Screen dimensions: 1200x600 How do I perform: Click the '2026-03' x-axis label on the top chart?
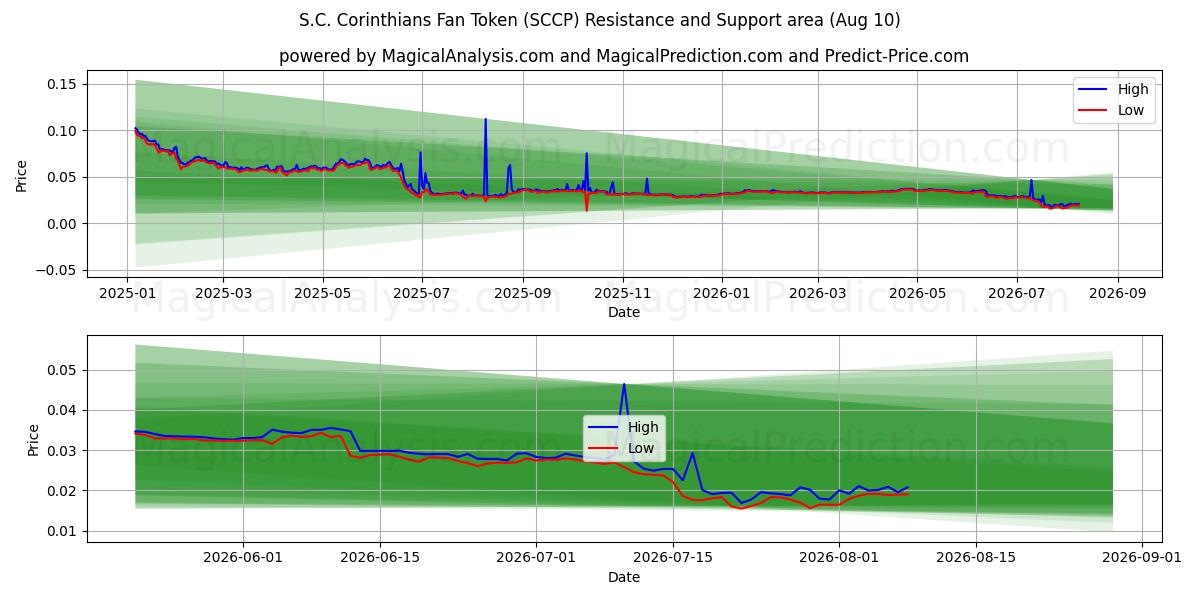[x=818, y=294]
